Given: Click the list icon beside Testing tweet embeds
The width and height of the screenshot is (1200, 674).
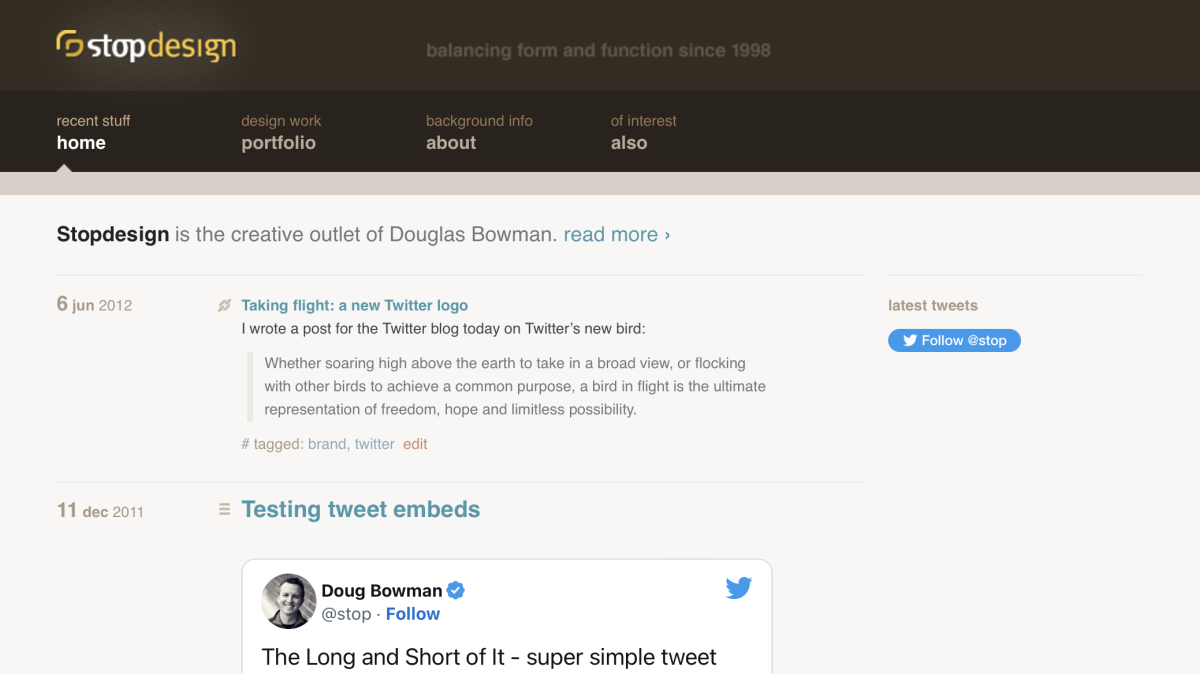Looking at the screenshot, I should [225, 510].
